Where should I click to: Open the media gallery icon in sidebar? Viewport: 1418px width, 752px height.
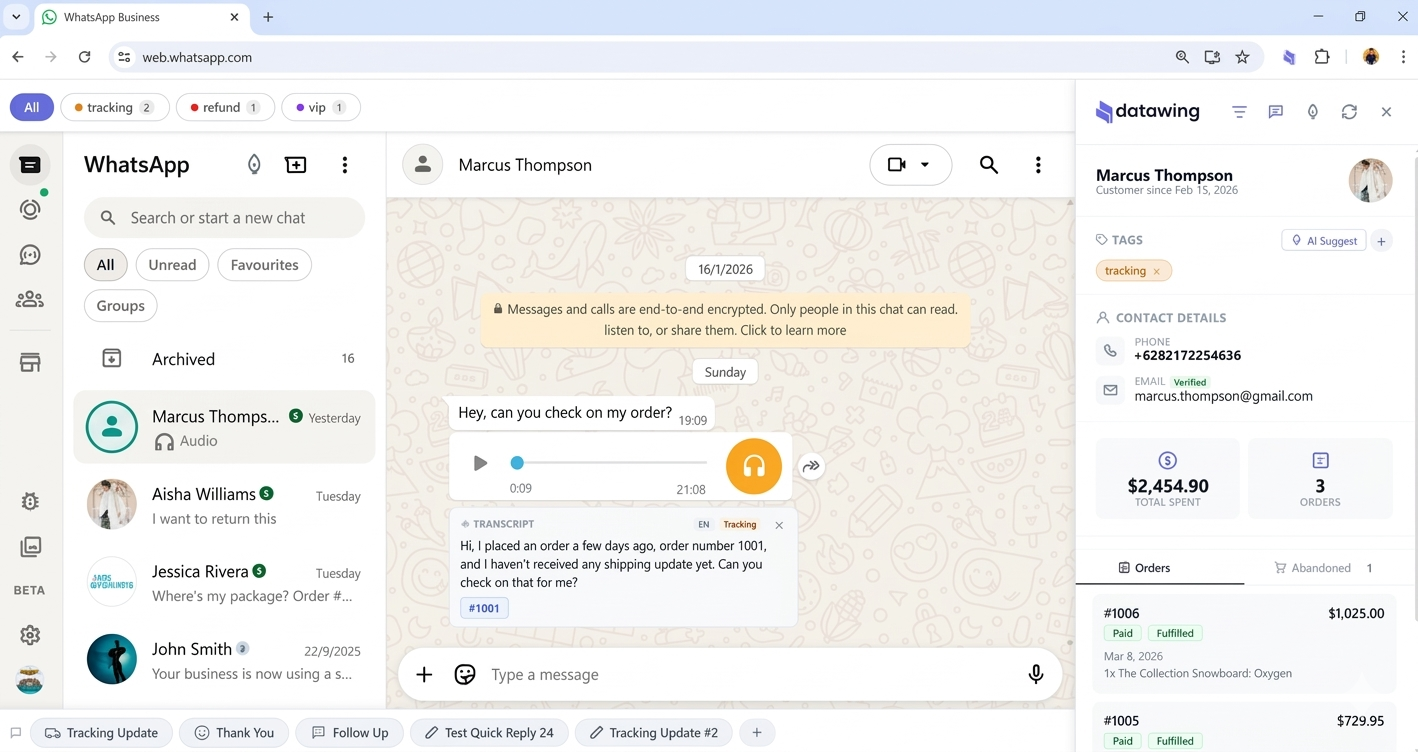point(30,546)
